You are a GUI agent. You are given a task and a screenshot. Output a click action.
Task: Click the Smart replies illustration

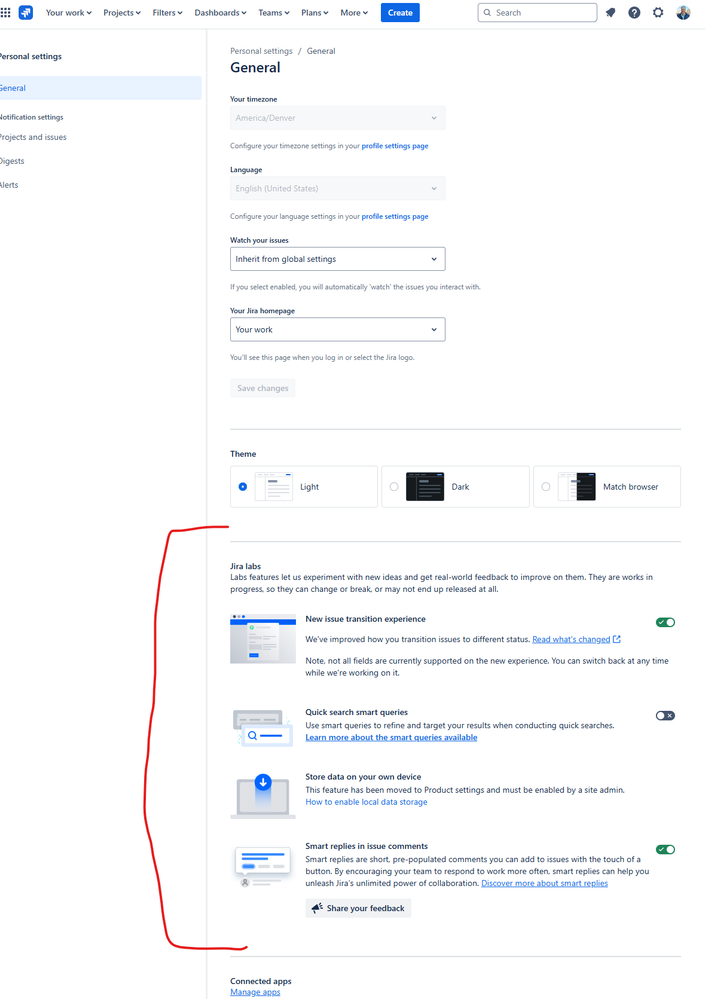click(263, 866)
